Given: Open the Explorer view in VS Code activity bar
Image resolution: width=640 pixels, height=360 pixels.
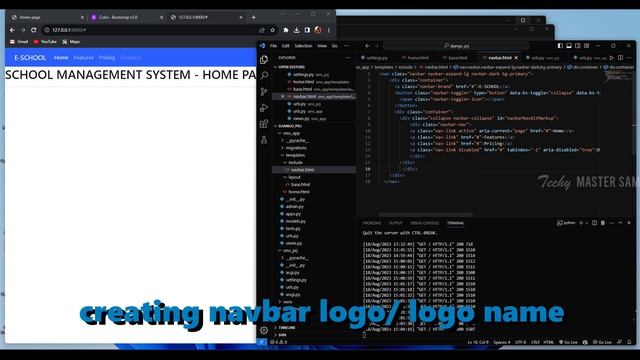Looking at the screenshot, I should coord(264,60).
